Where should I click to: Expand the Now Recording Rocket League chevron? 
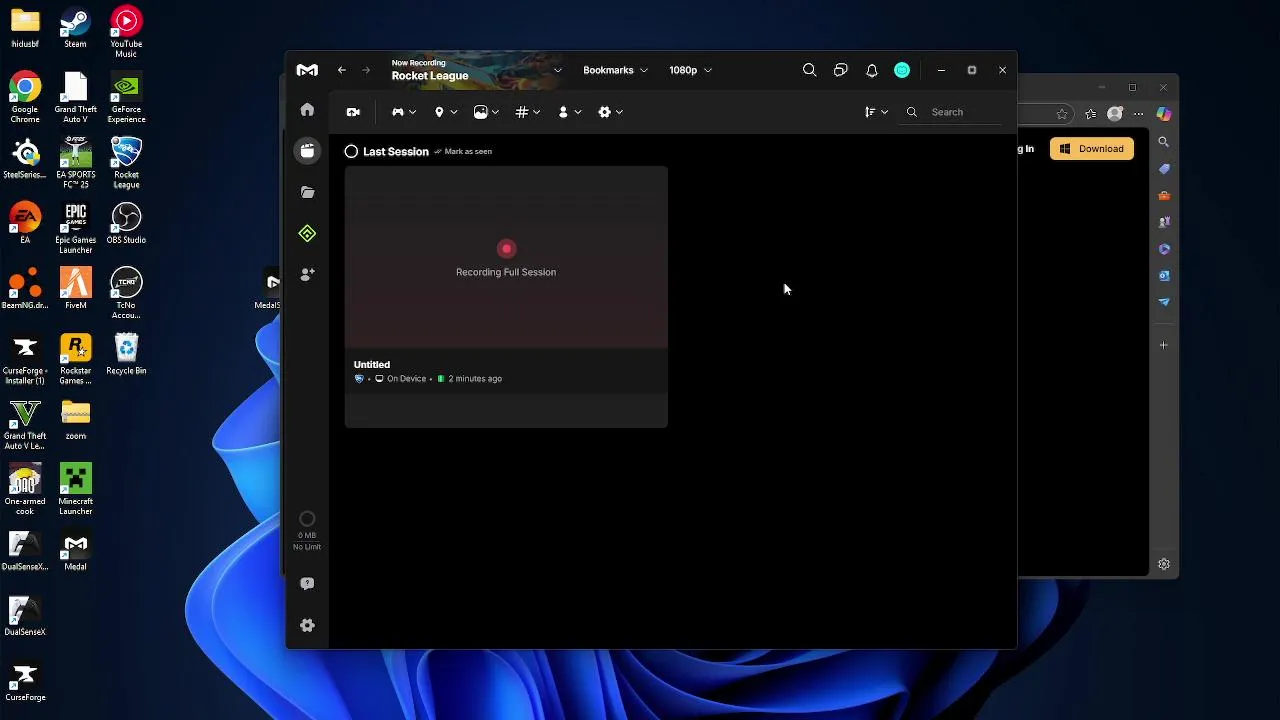(557, 70)
